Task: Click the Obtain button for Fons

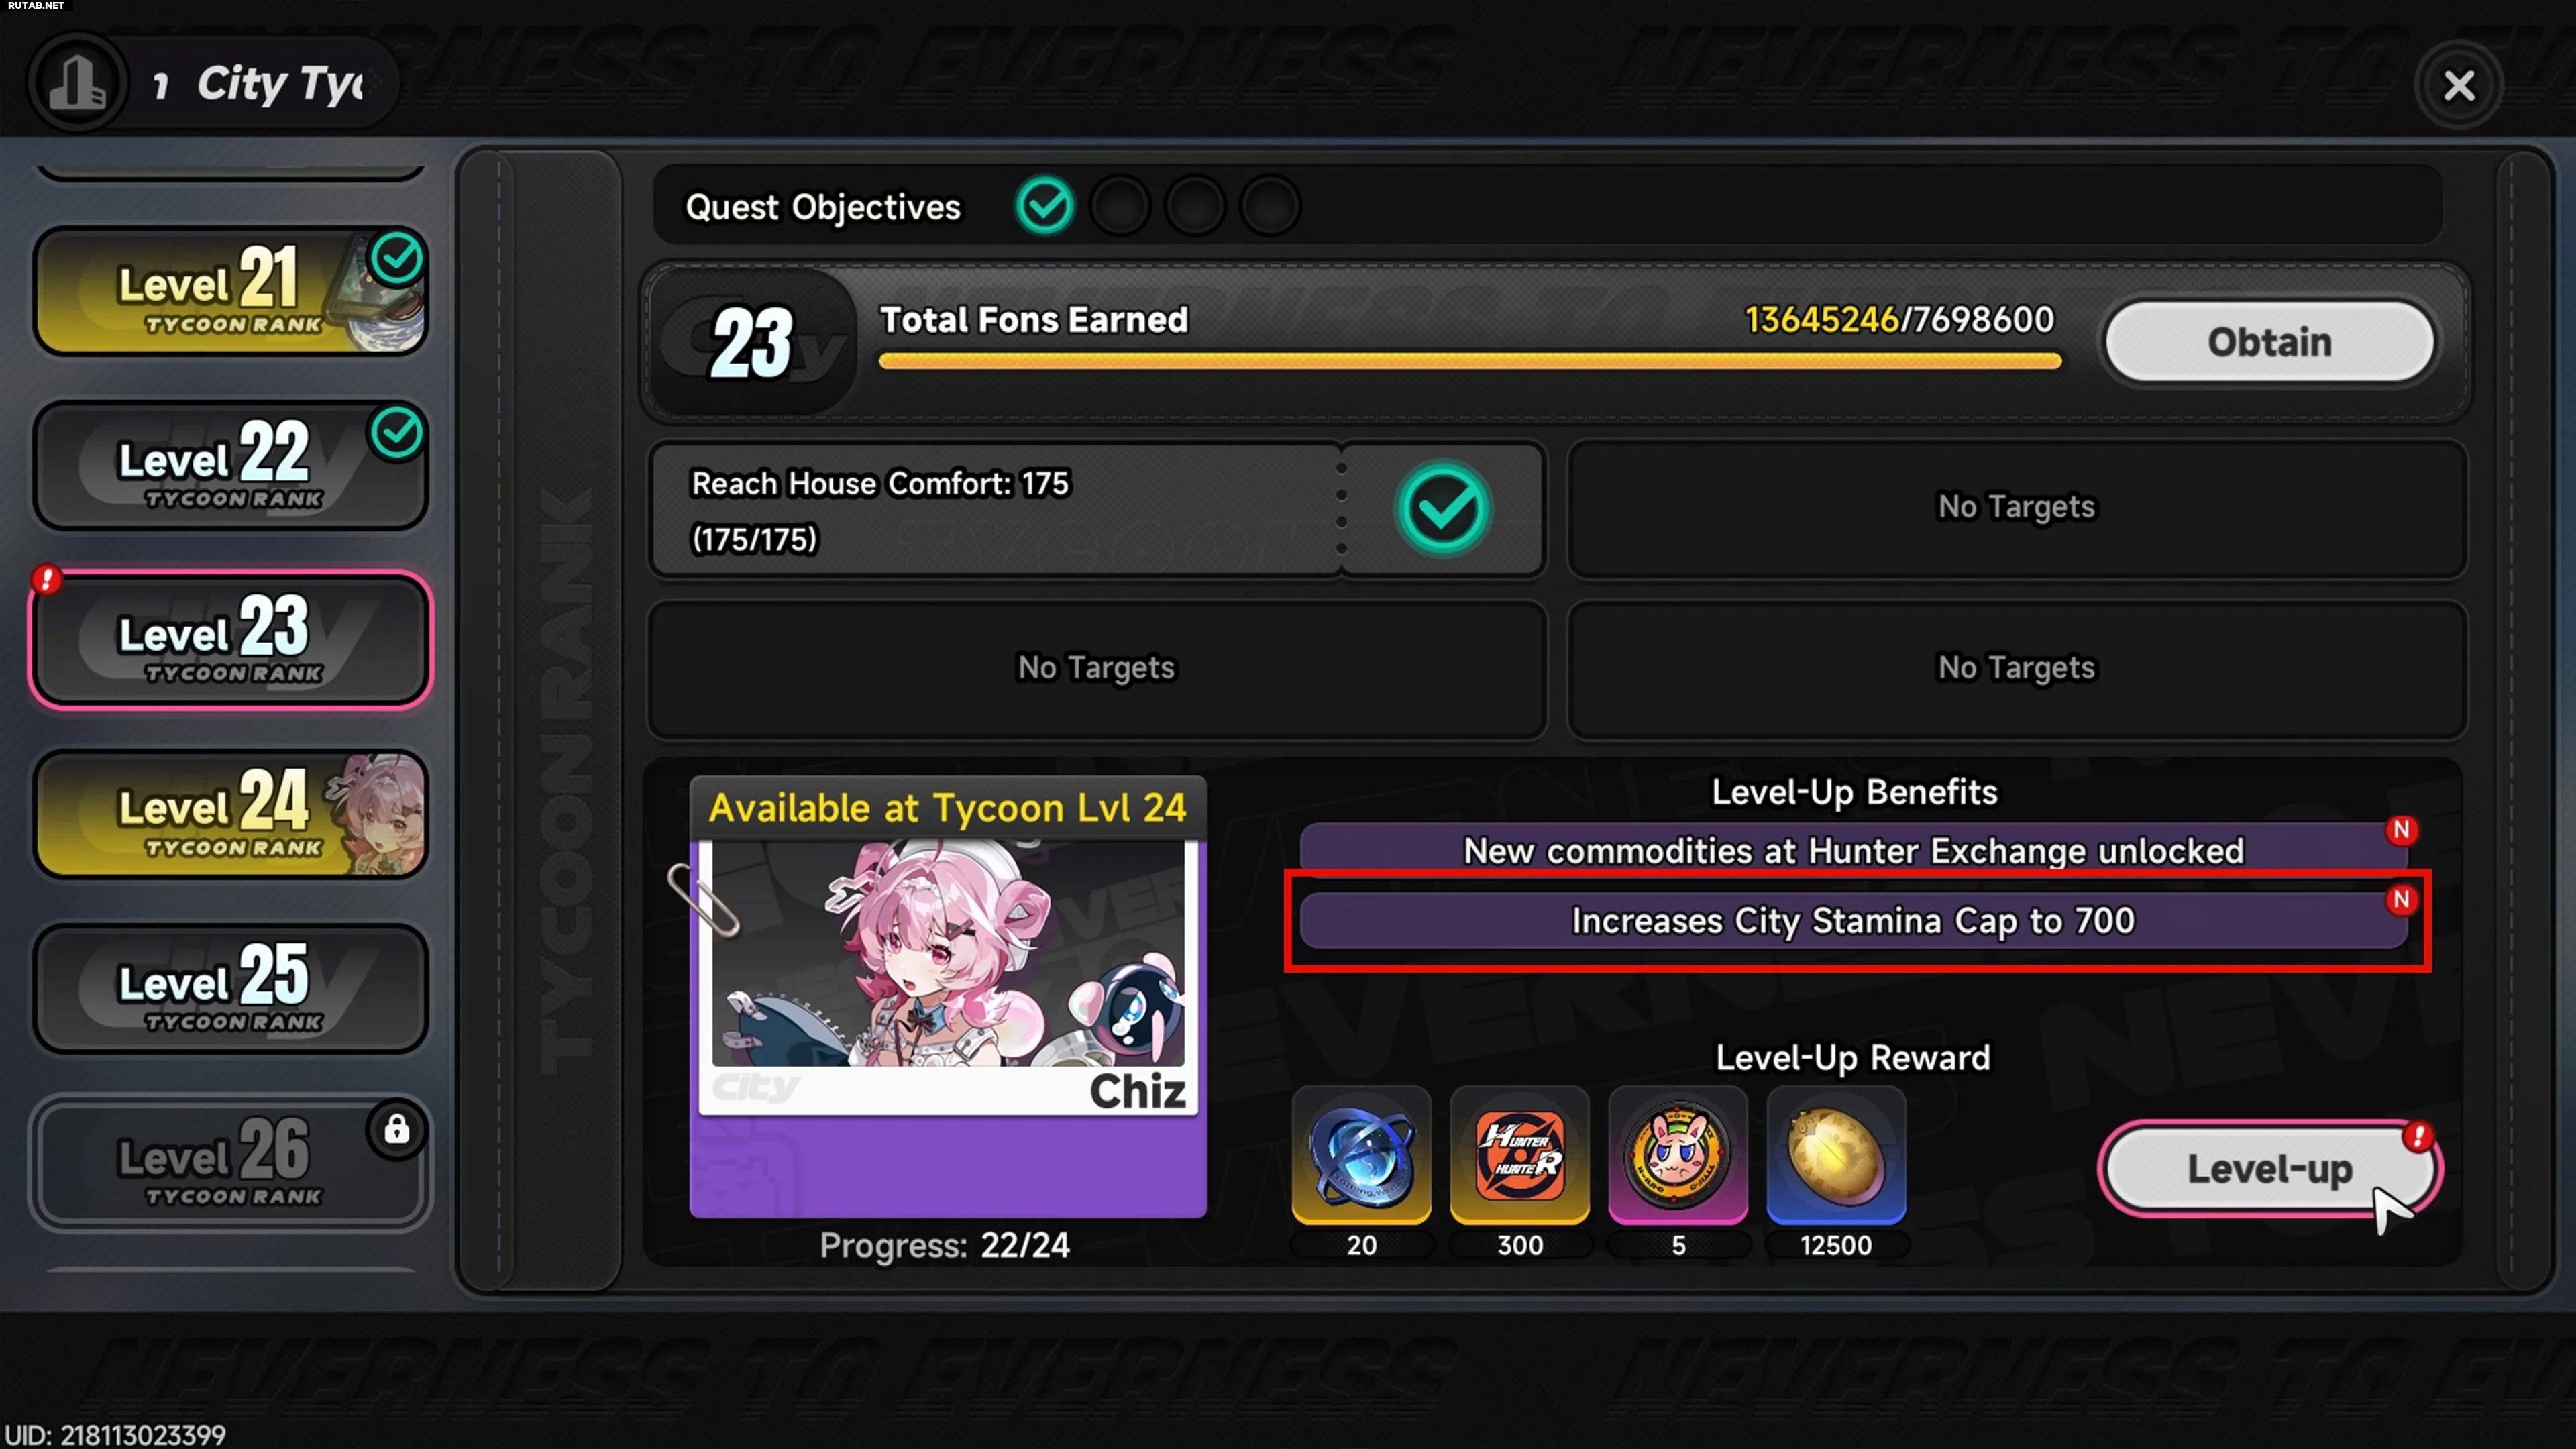Action: point(2269,342)
